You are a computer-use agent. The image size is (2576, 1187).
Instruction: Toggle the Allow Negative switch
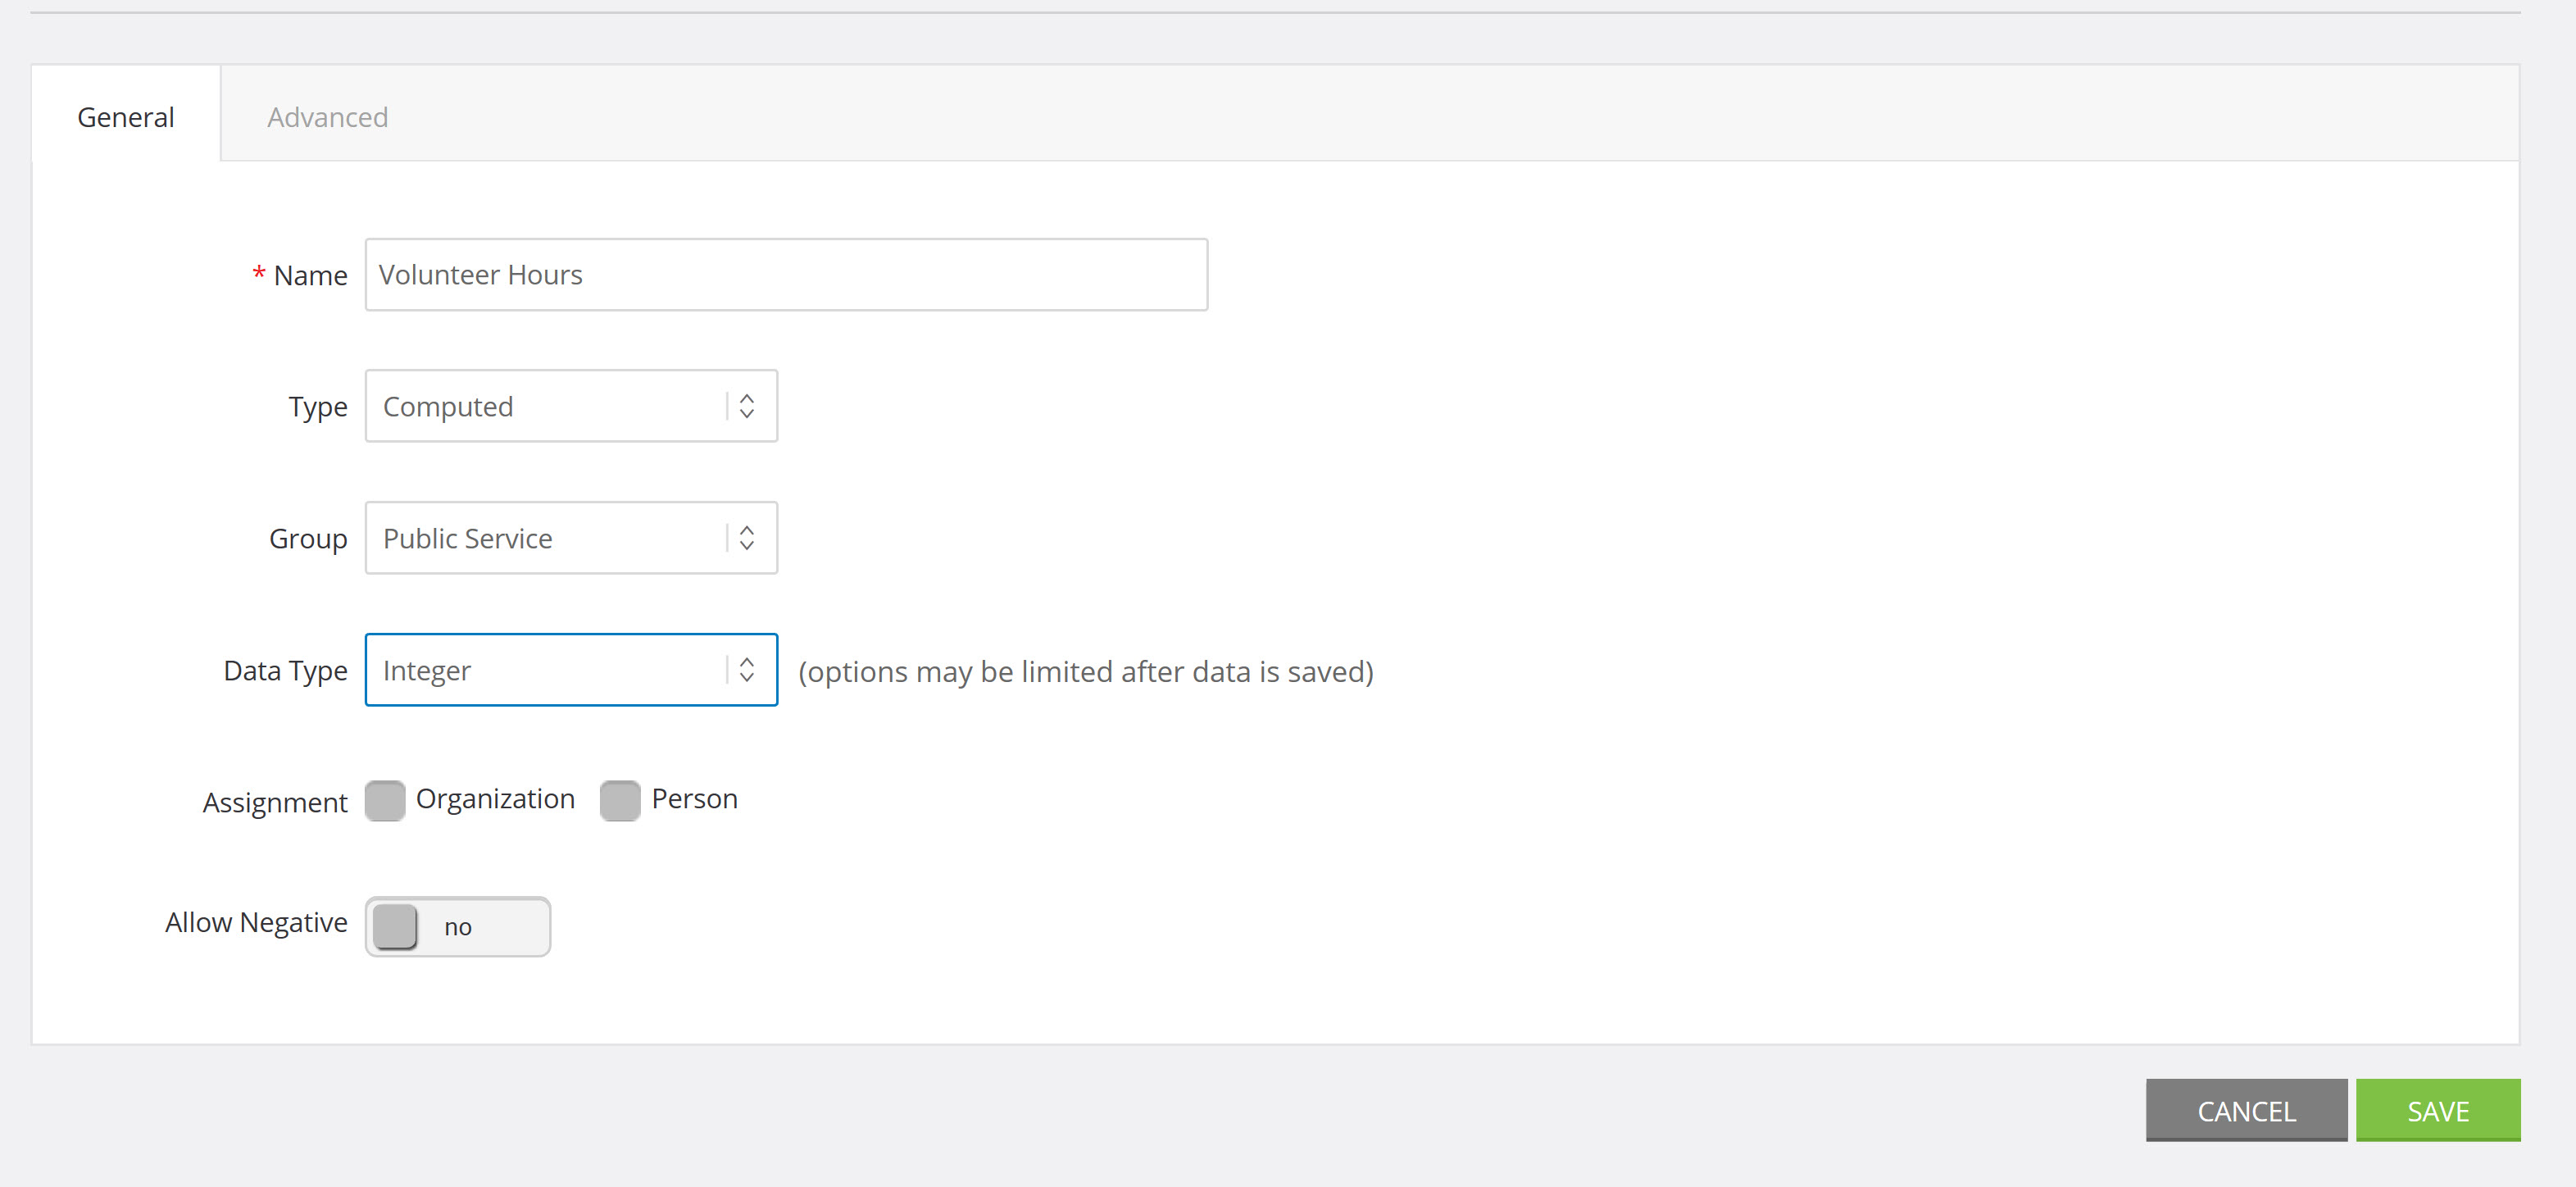click(458, 927)
